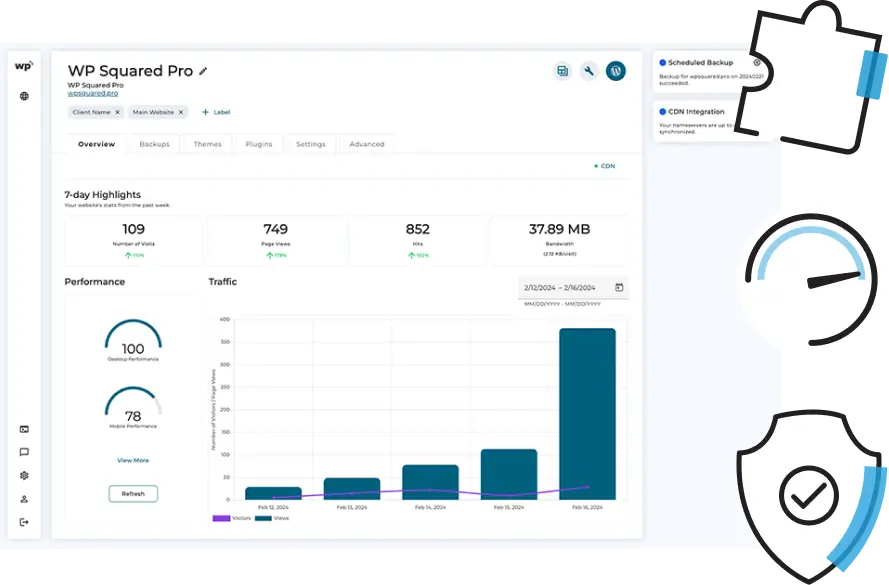Edit site name with pencil icon
This screenshot has width=889, height=585.
[203, 71]
